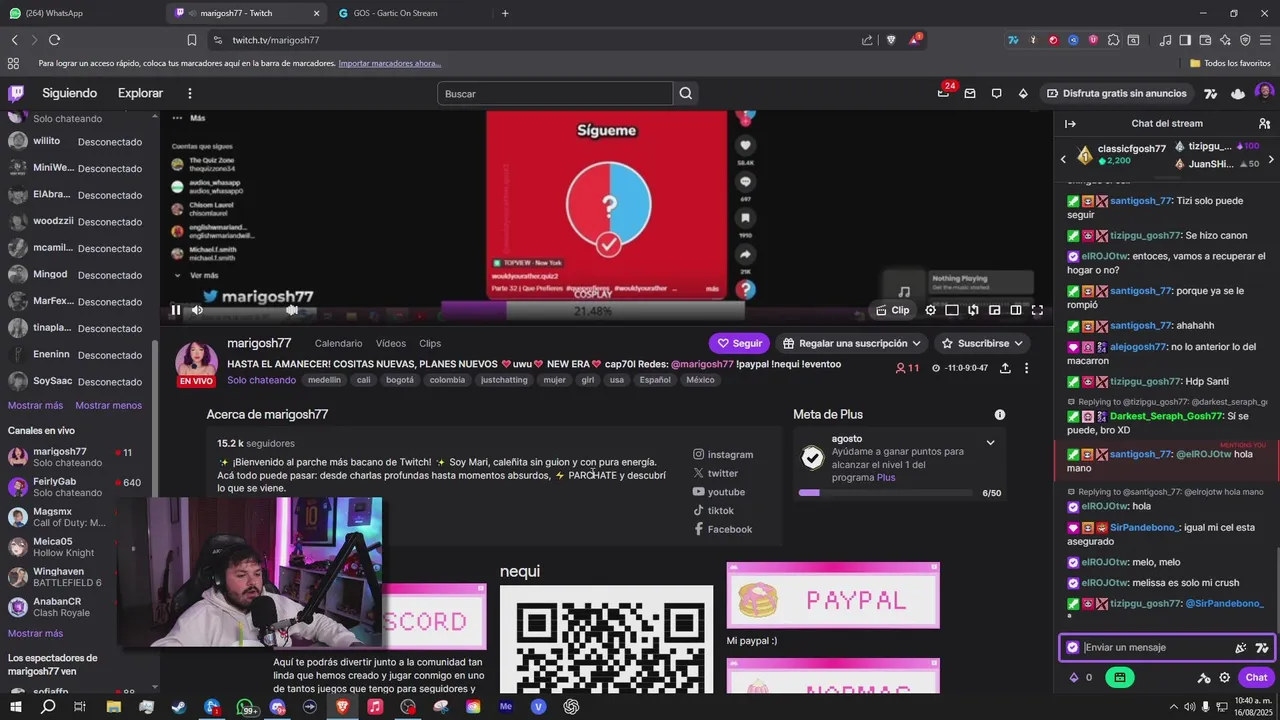Collapse the agosto Plus goal chevron
Screen dimensions: 1280x720
(x=990, y=443)
